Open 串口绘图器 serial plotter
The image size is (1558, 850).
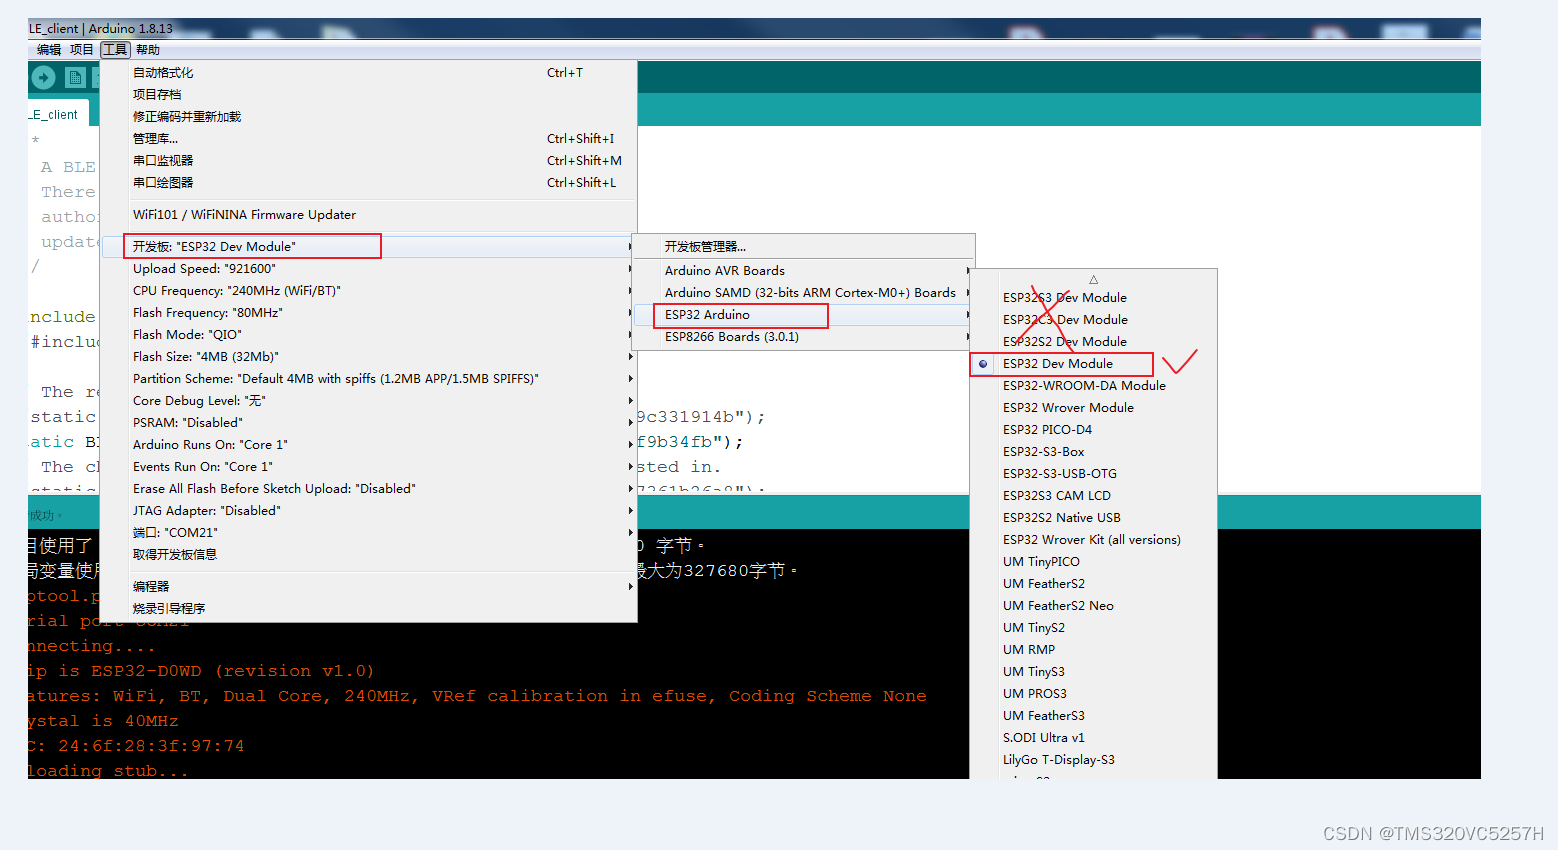[369, 183]
